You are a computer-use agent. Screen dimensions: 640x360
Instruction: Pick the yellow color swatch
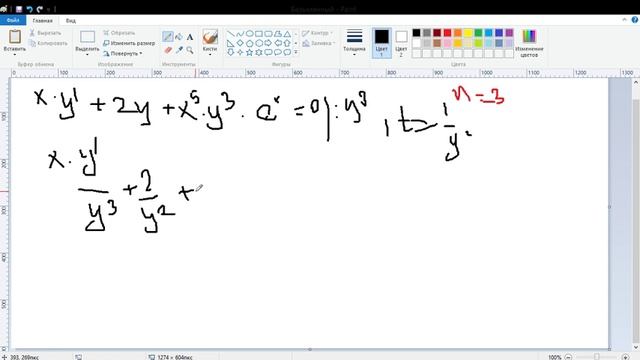(468, 33)
